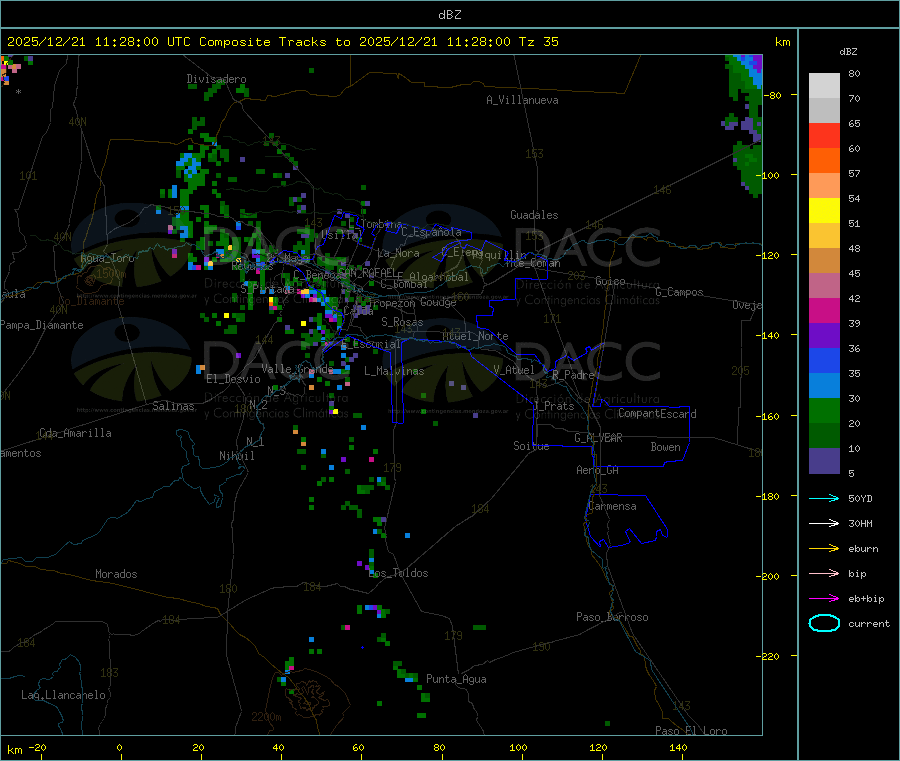Click the CompantEscard label
Image resolution: width=900 pixels, height=761 pixels.
pos(657,413)
